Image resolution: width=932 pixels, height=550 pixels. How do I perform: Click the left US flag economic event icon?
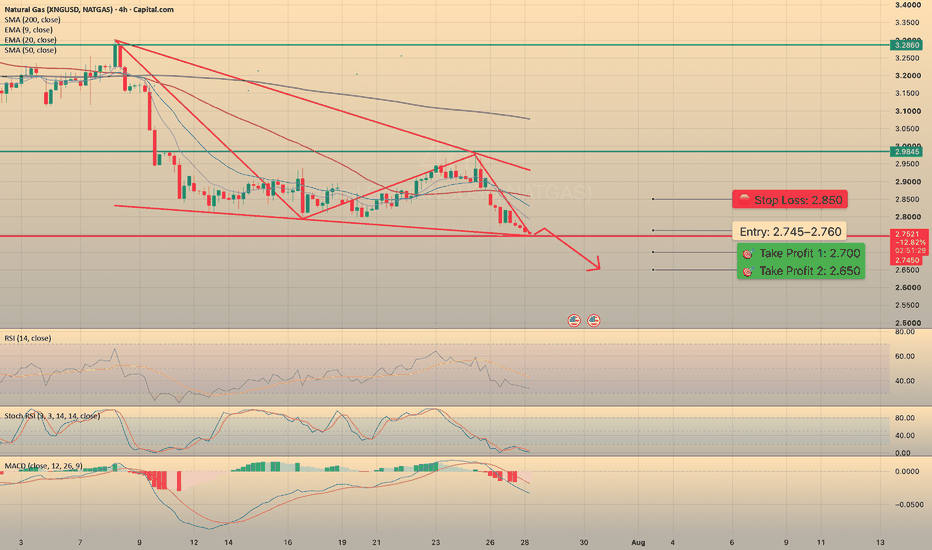[x=574, y=320]
